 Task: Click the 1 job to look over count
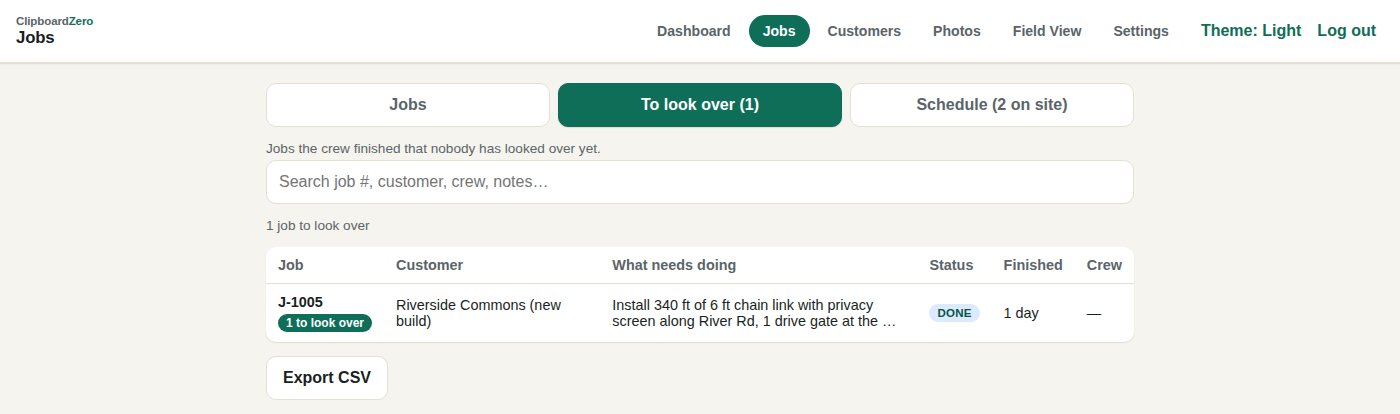pyautogui.click(x=318, y=226)
